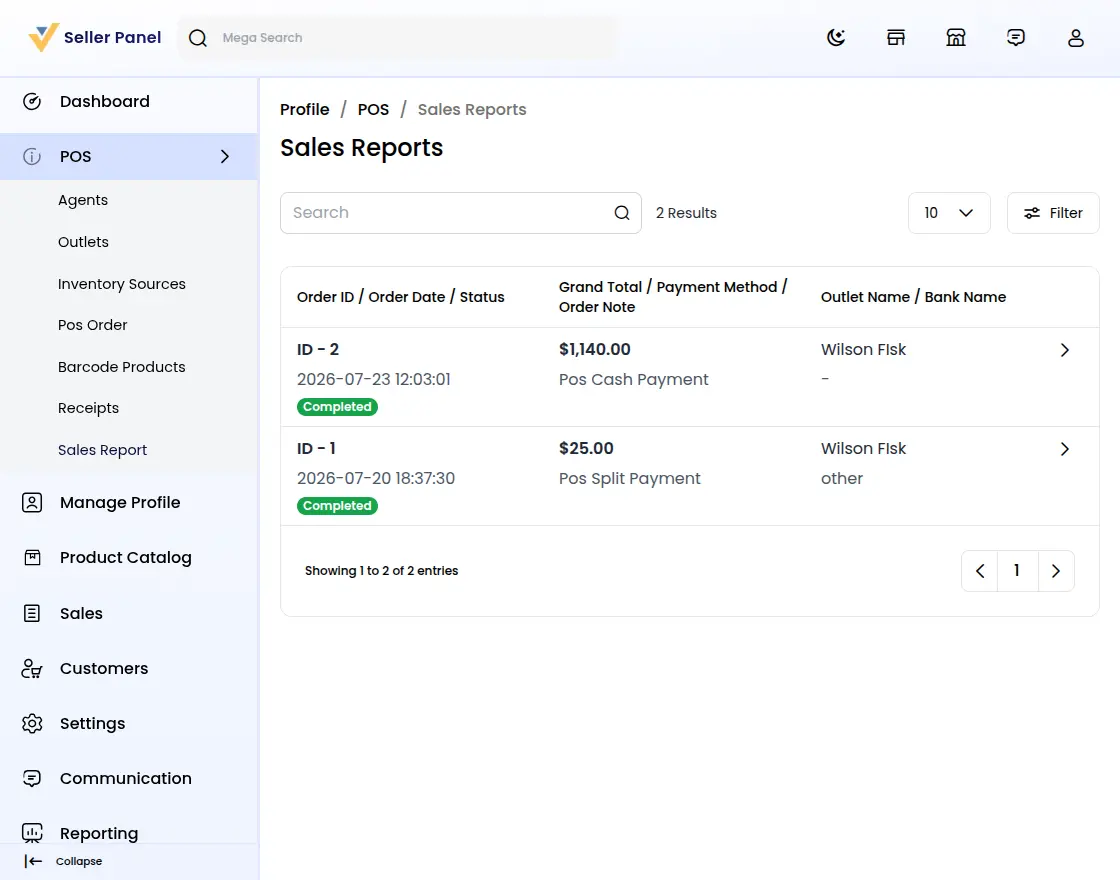Click the Settings gear icon
Image resolution: width=1120 pixels, height=880 pixels.
coord(32,724)
